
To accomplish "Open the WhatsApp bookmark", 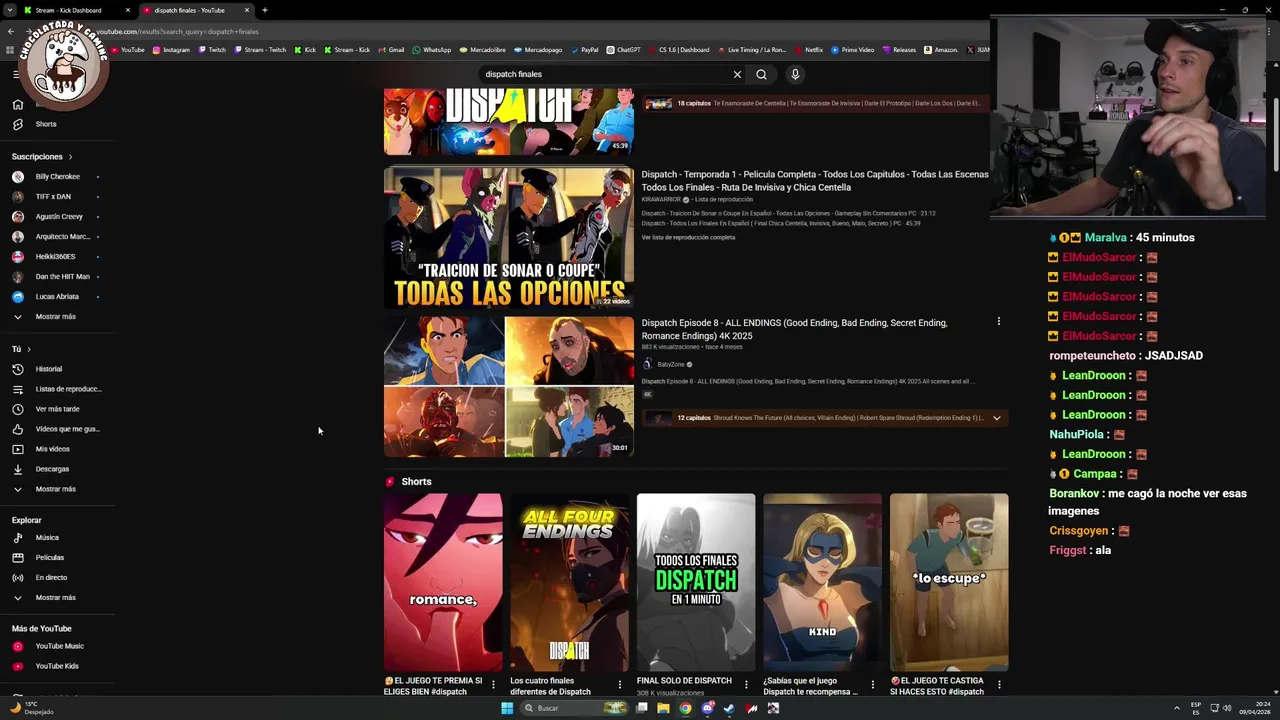I will click(432, 50).
